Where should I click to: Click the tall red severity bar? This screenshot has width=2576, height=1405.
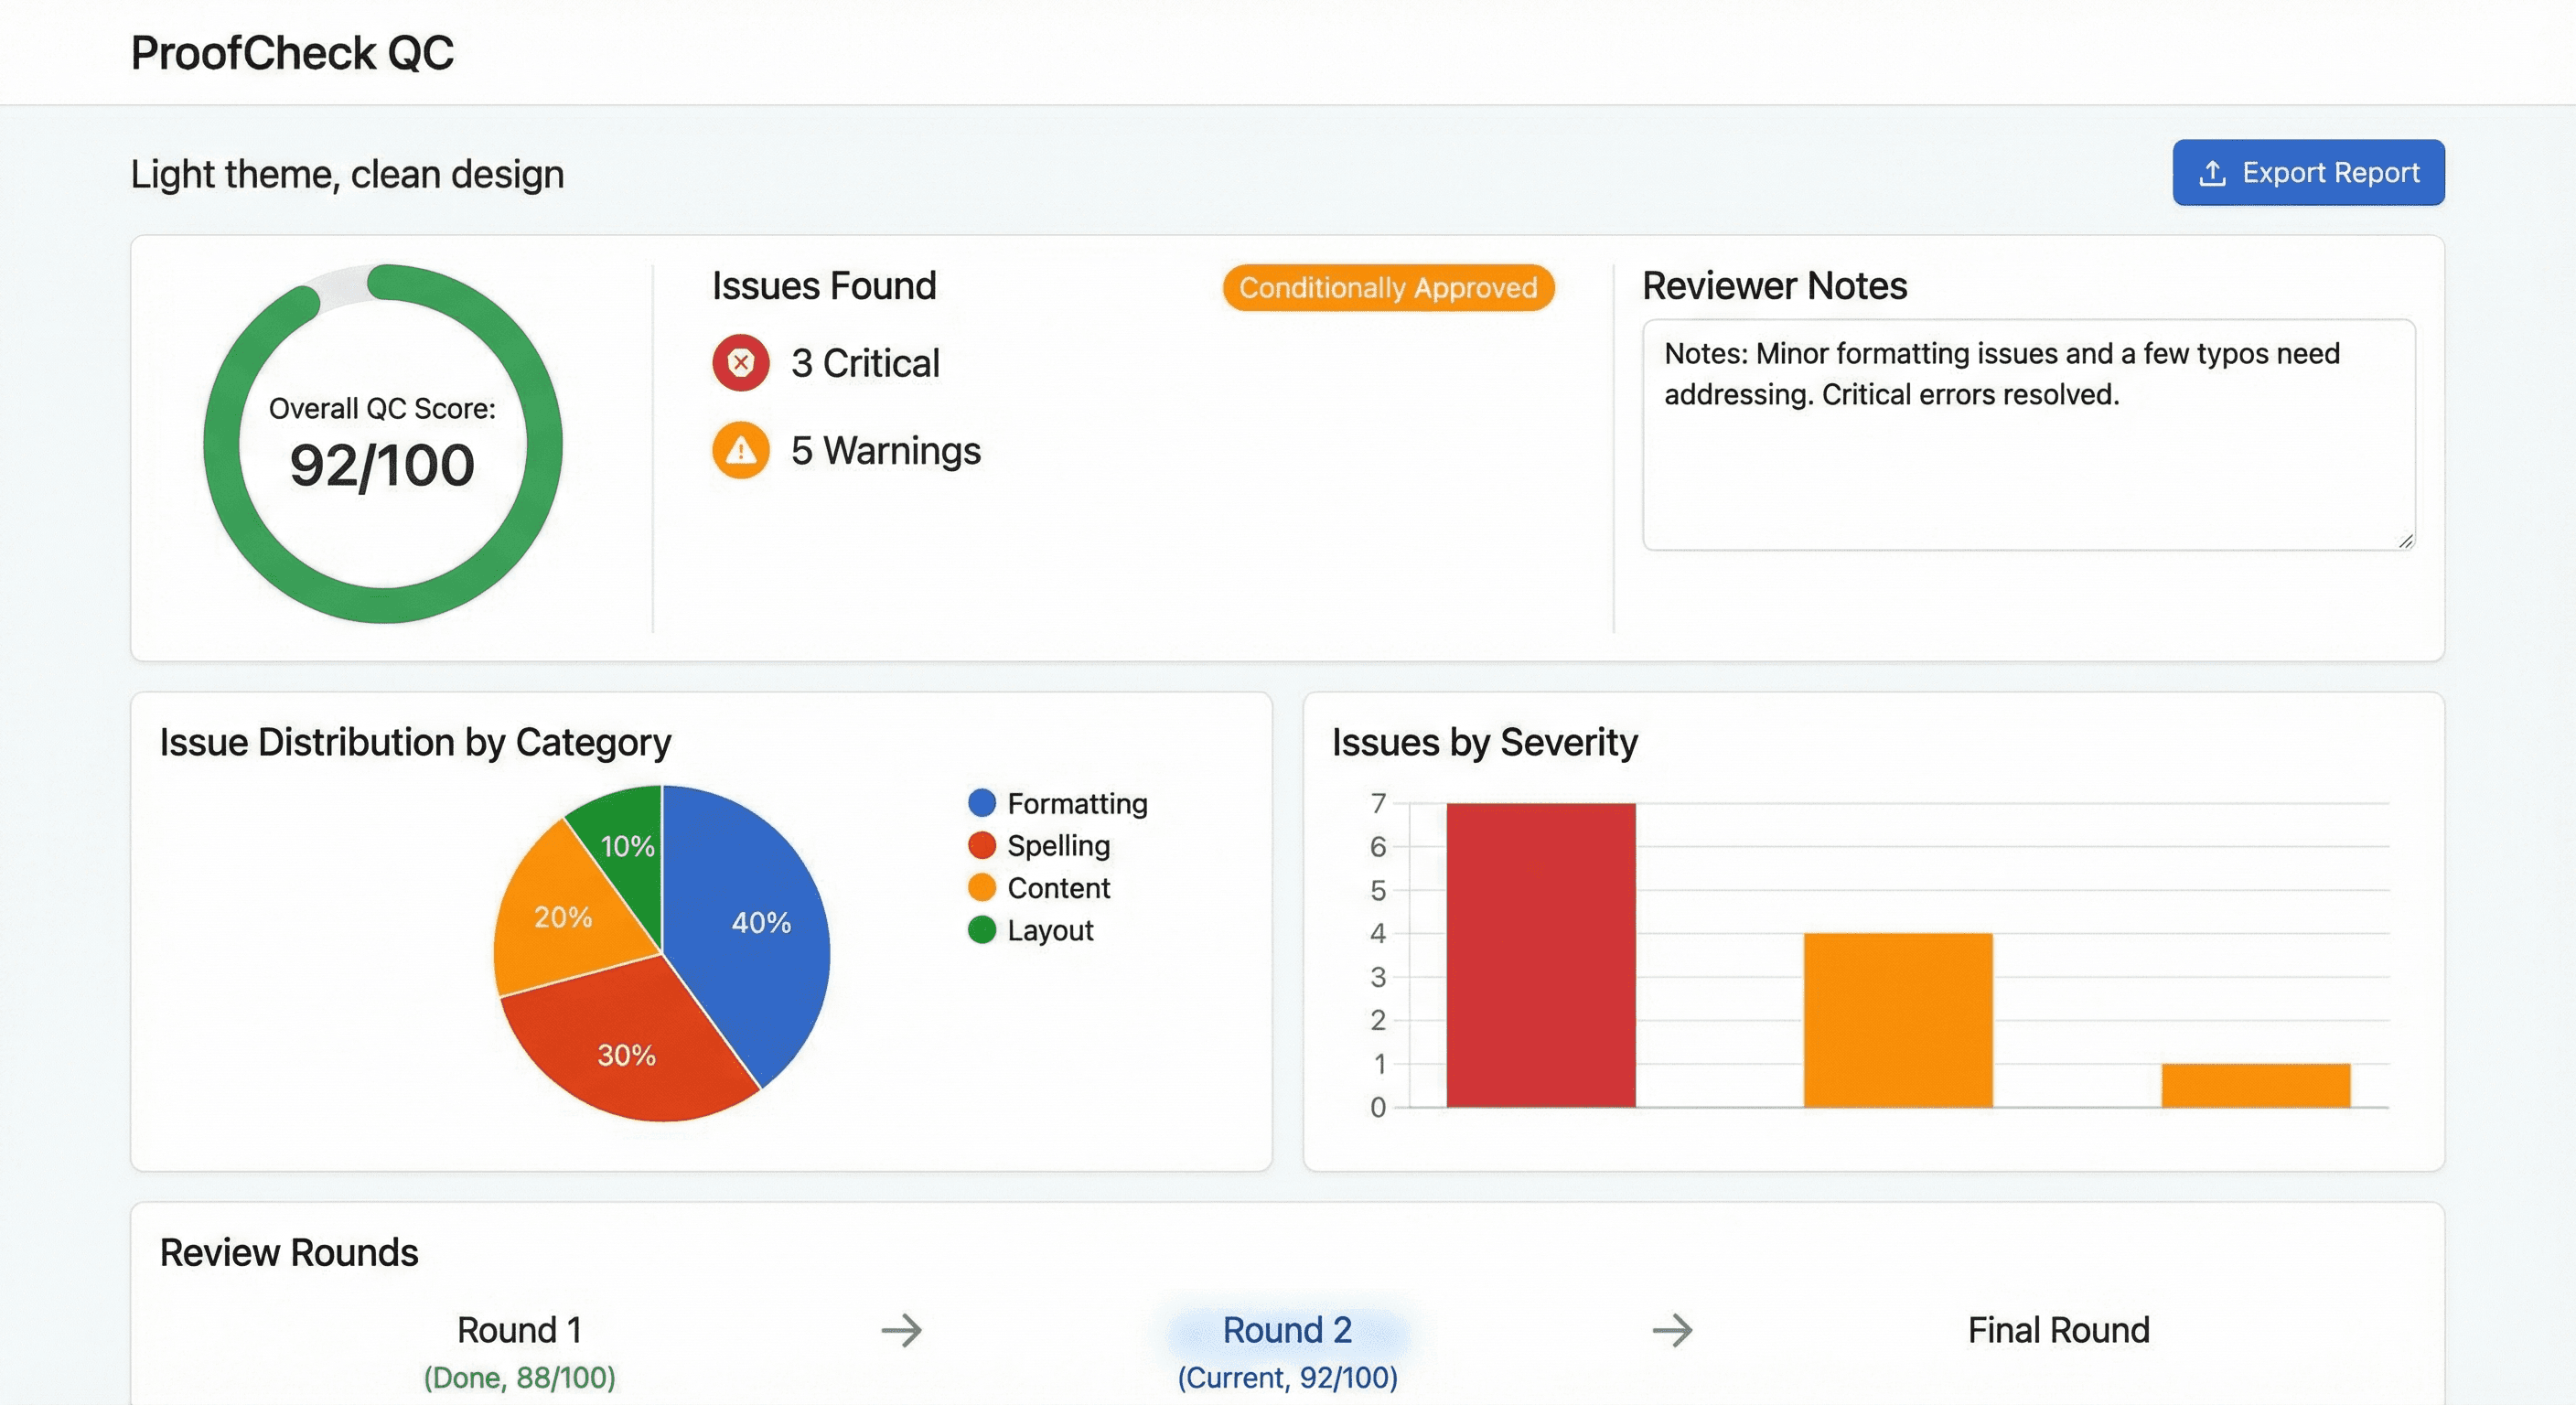[x=1540, y=955]
